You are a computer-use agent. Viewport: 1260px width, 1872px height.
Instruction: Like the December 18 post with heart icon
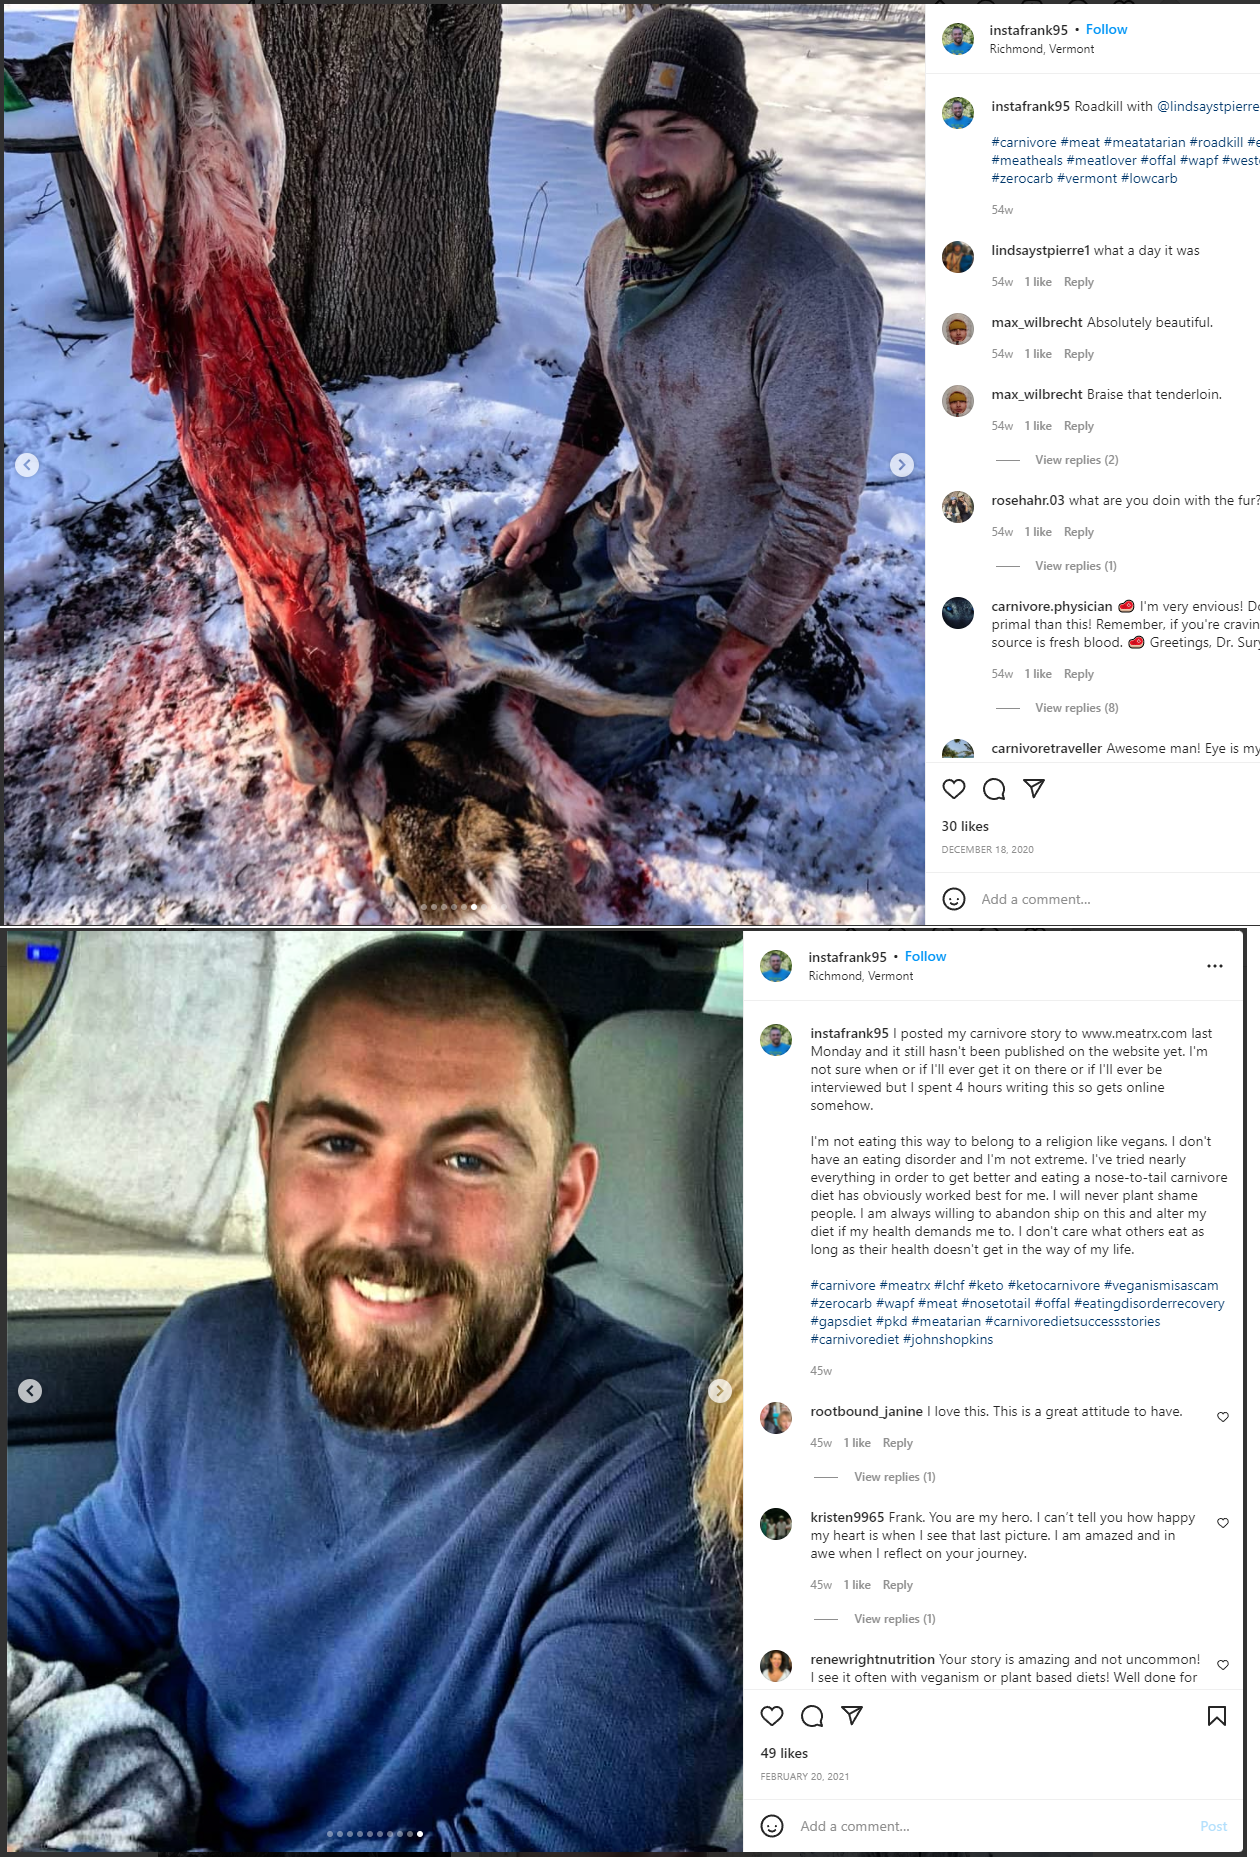click(954, 789)
